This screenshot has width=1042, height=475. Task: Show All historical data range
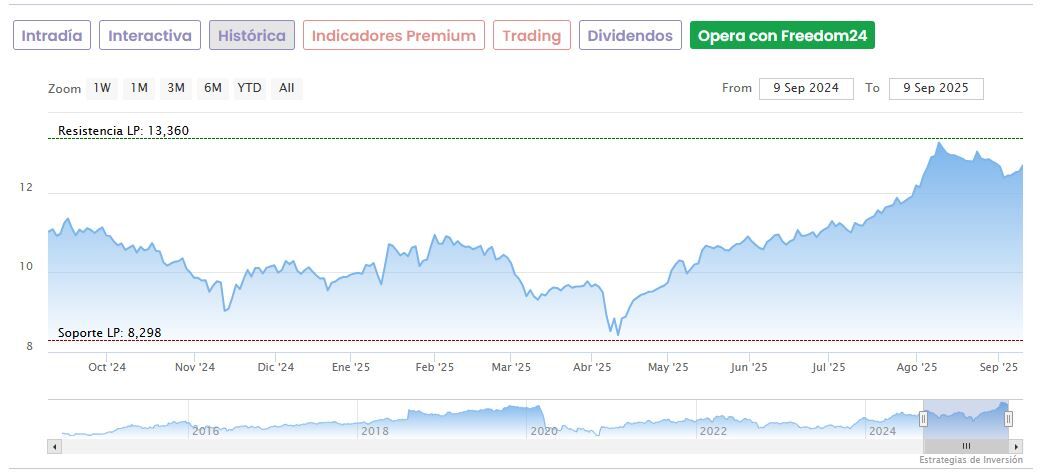pos(287,88)
